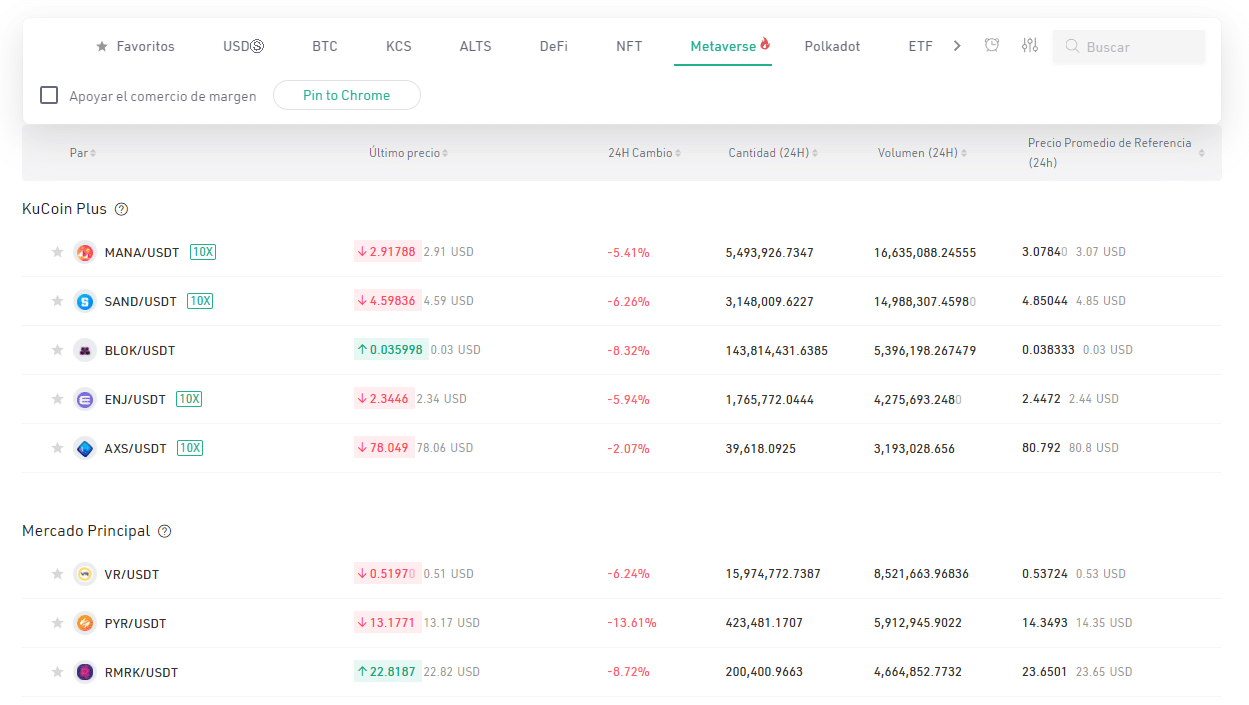Expand more market tabs with right chevron
This screenshot has height=705, width=1249.
[x=957, y=46]
